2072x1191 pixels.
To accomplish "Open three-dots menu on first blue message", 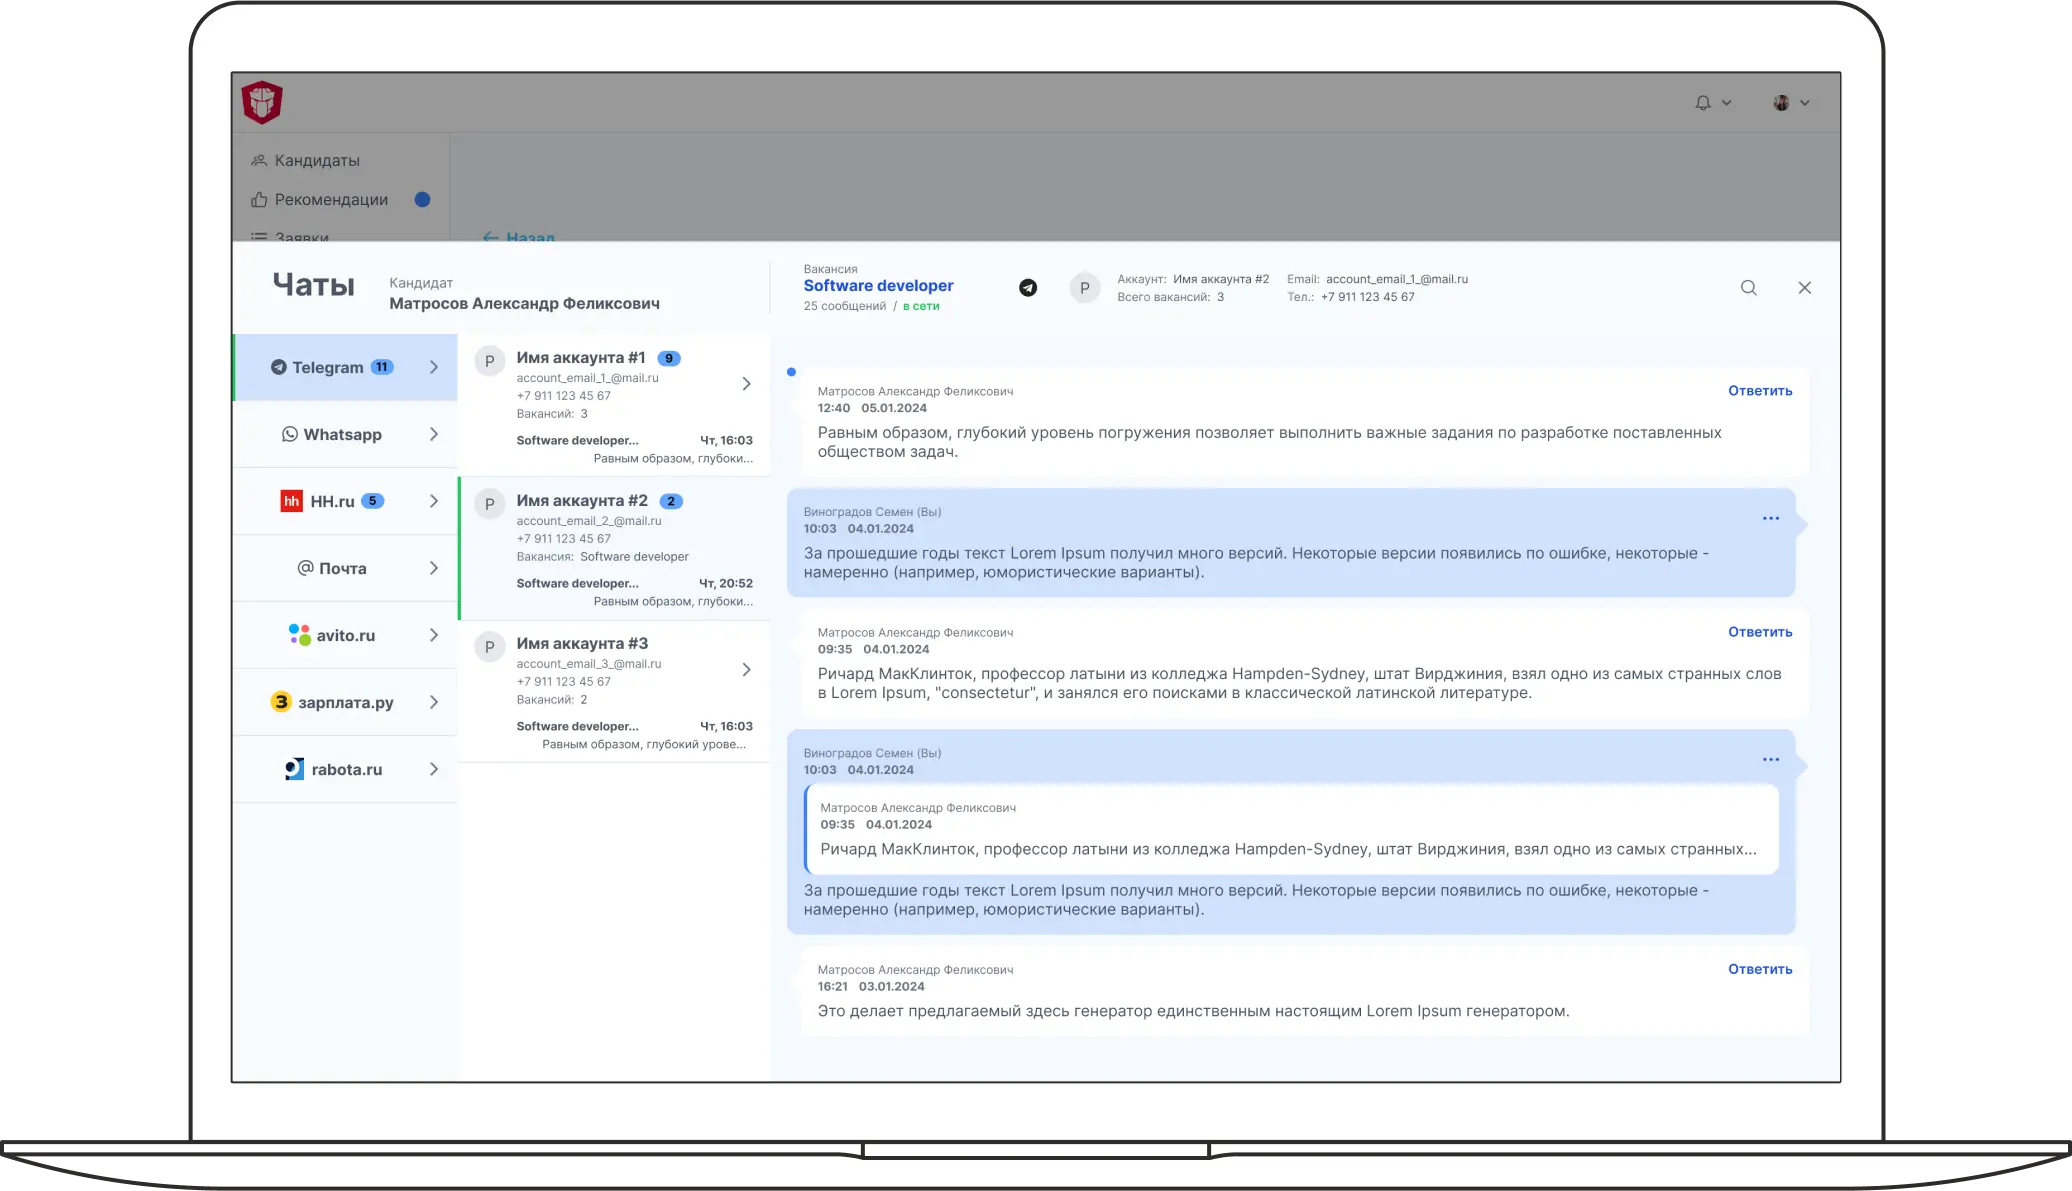I will [x=1770, y=519].
